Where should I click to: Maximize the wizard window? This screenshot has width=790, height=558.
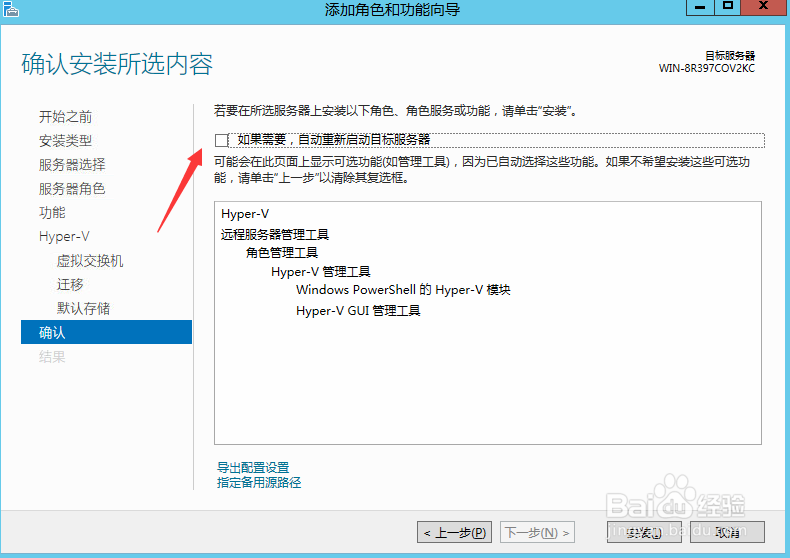pyautogui.click(x=727, y=7)
